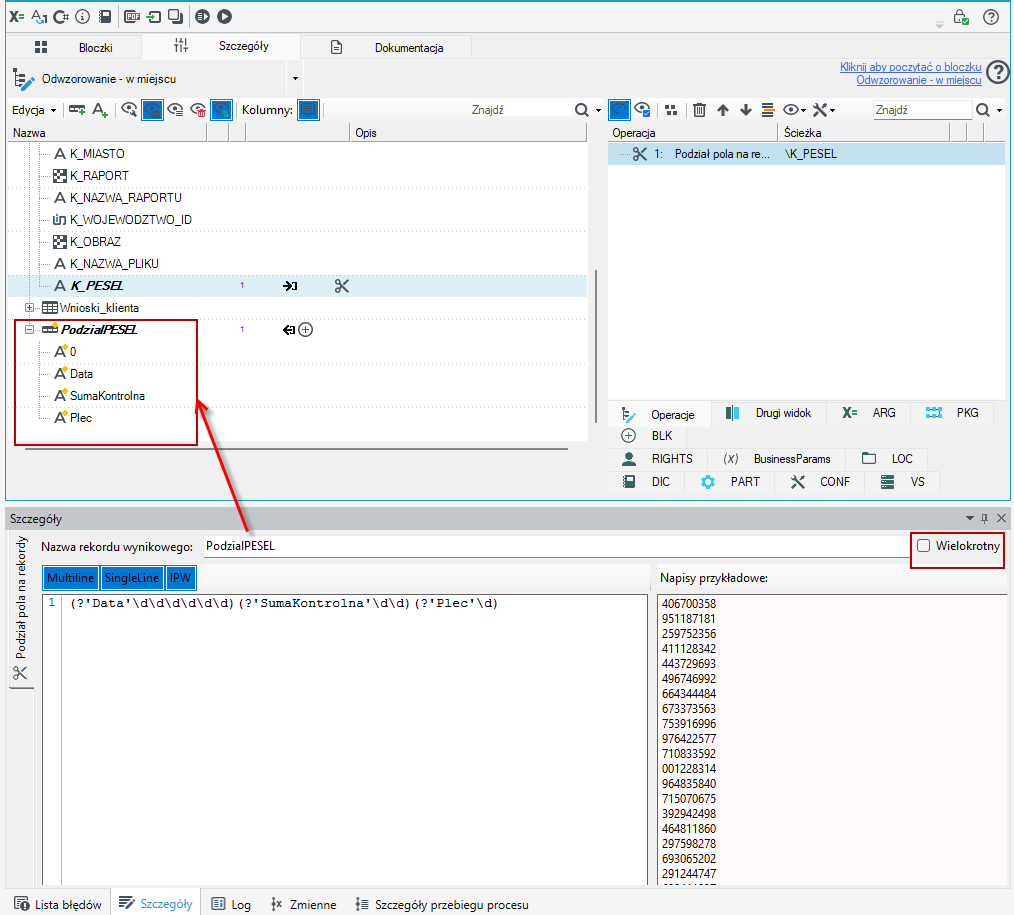Image resolution: width=1014 pixels, height=915 pixels.
Task: Click the Znajdź search field in operations panel
Action: (x=922, y=110)
